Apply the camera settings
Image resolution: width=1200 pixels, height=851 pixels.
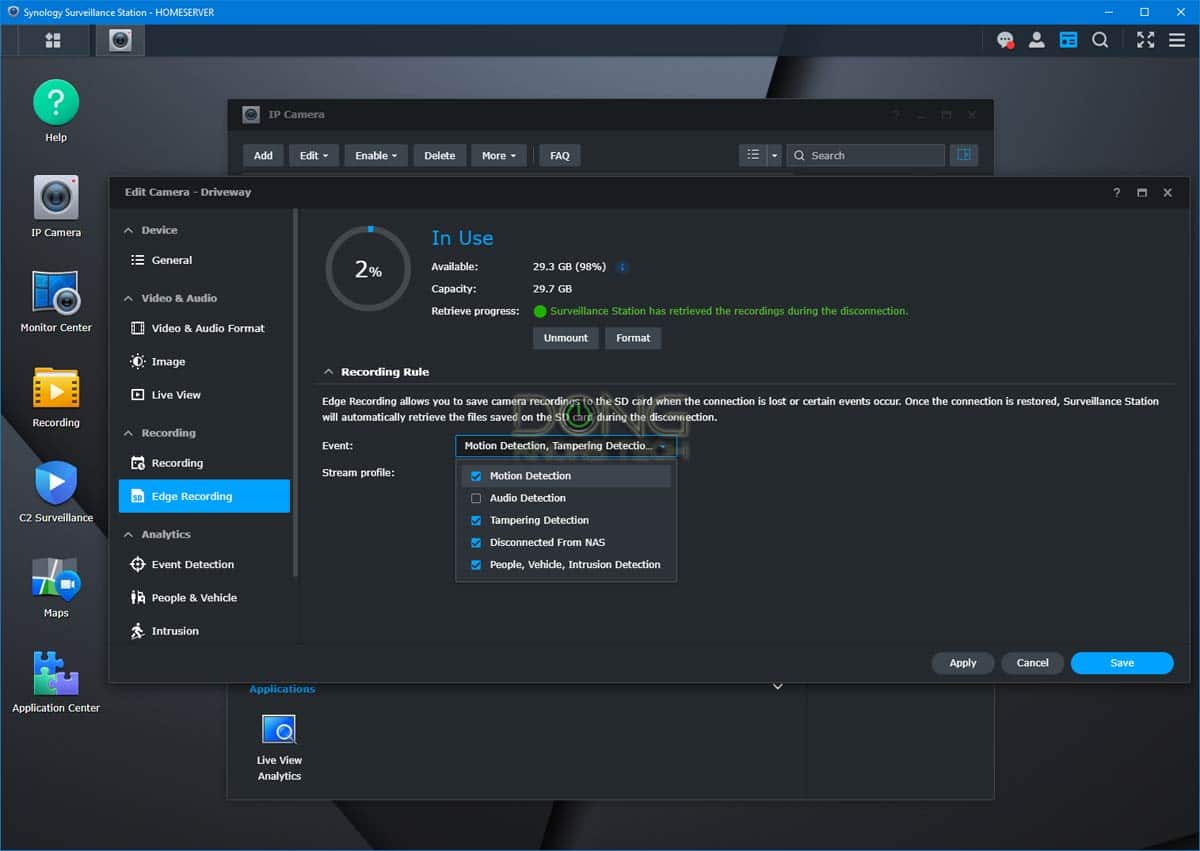(963, 663)
